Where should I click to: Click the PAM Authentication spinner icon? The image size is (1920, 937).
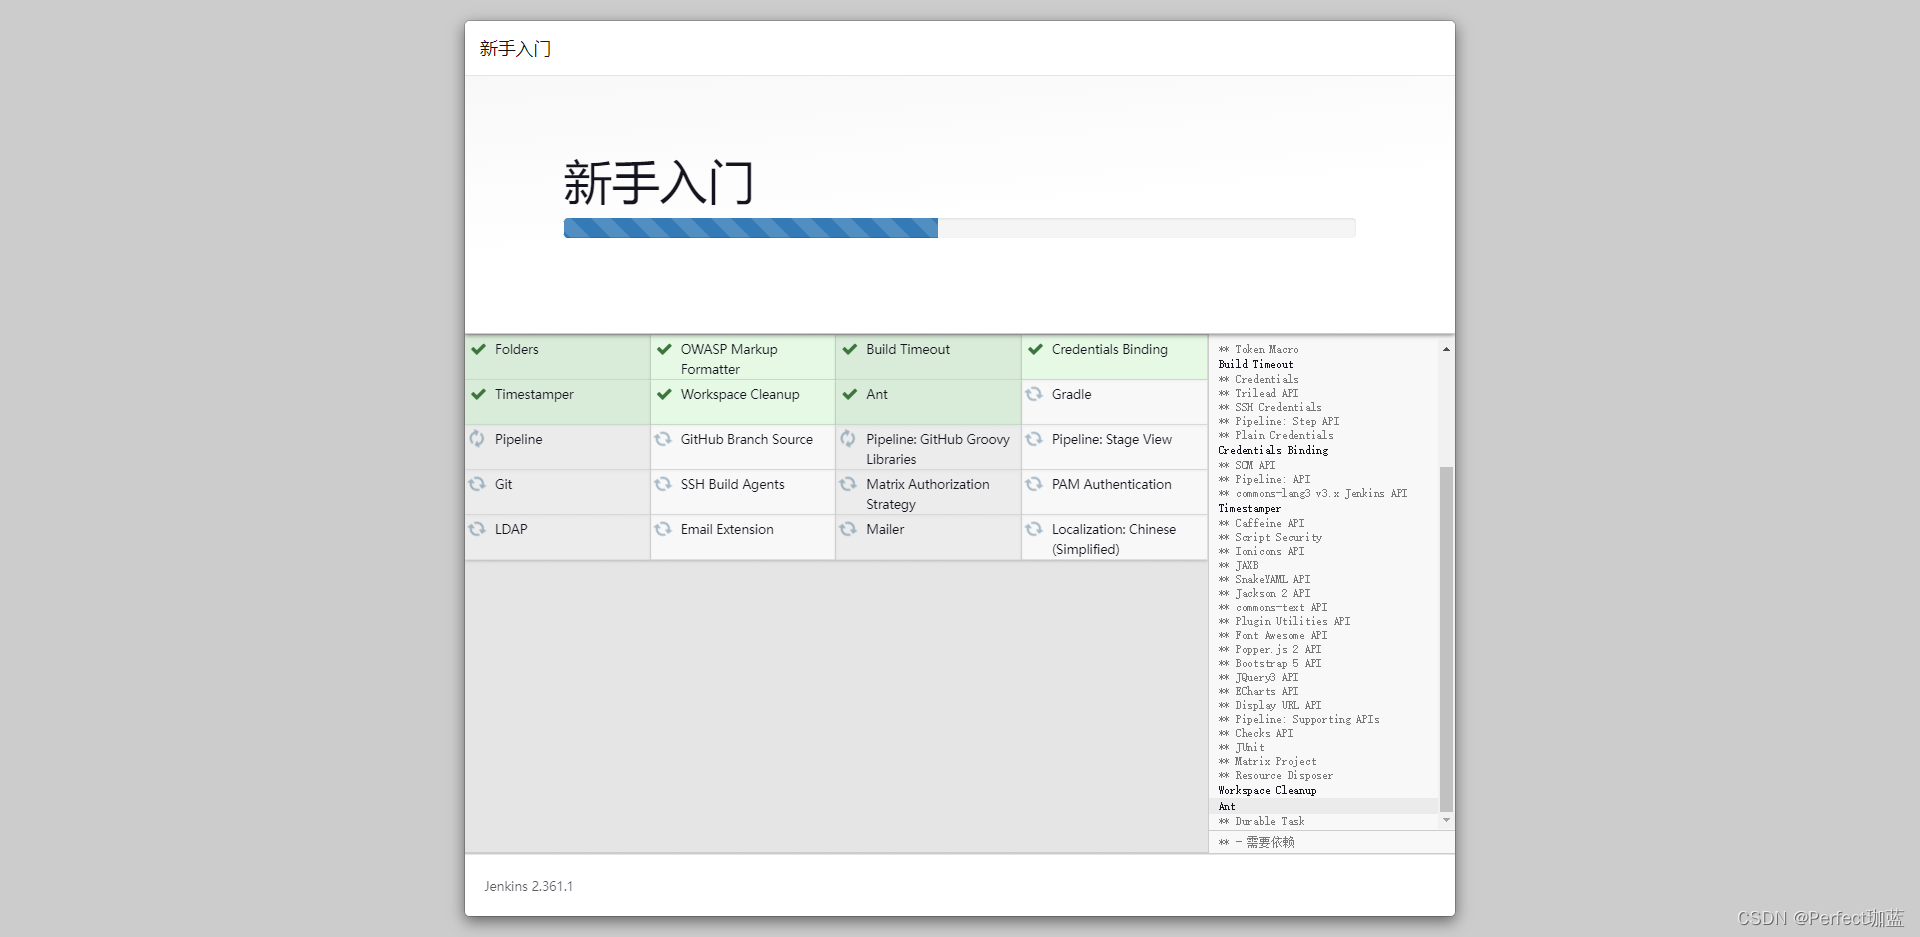point(1034,485)
